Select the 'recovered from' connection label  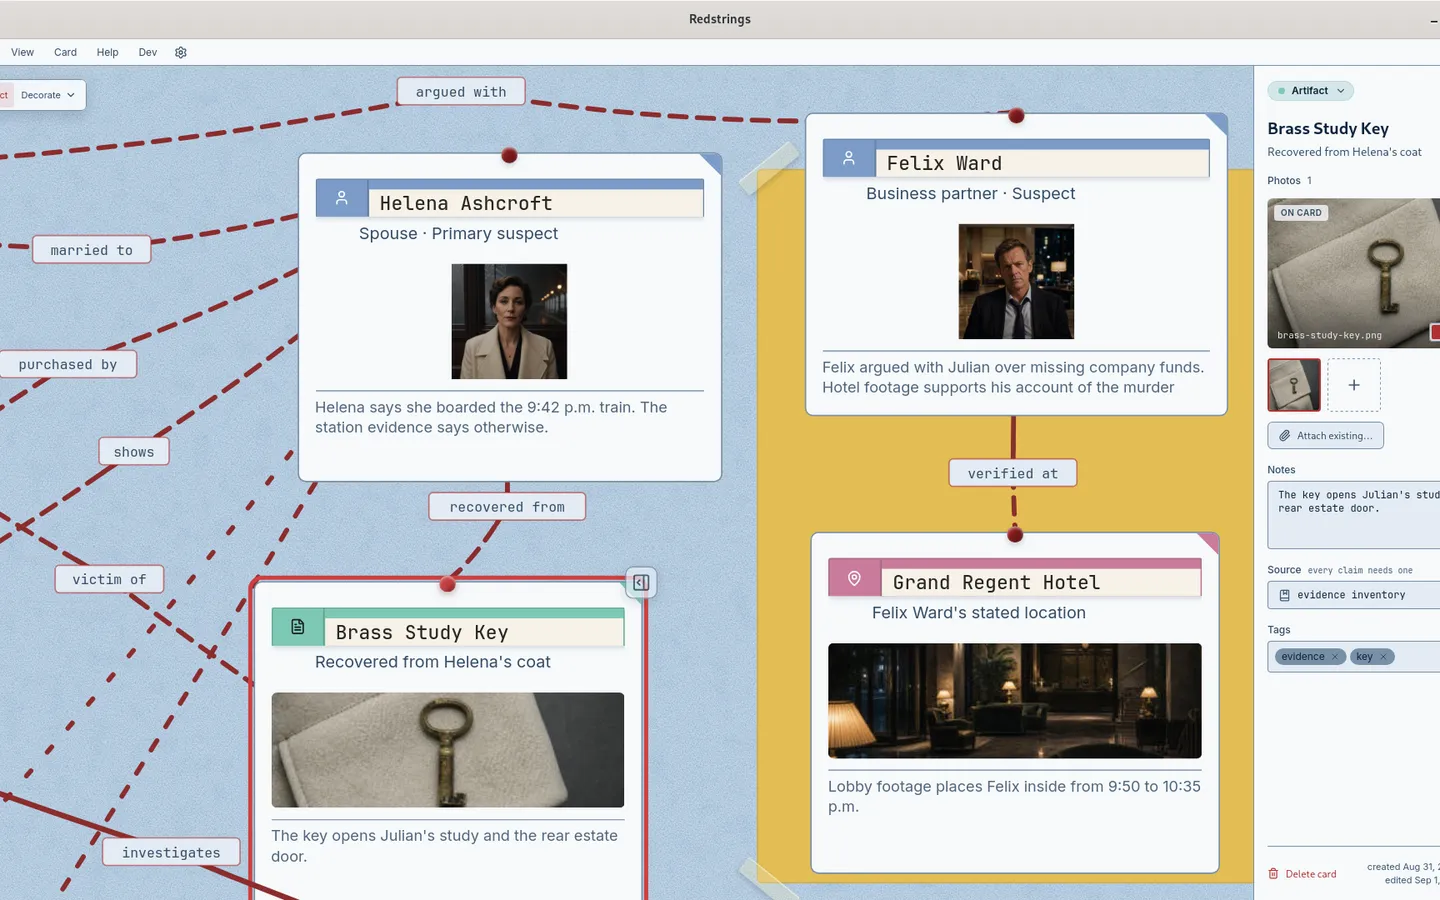[x=507, y=507]
